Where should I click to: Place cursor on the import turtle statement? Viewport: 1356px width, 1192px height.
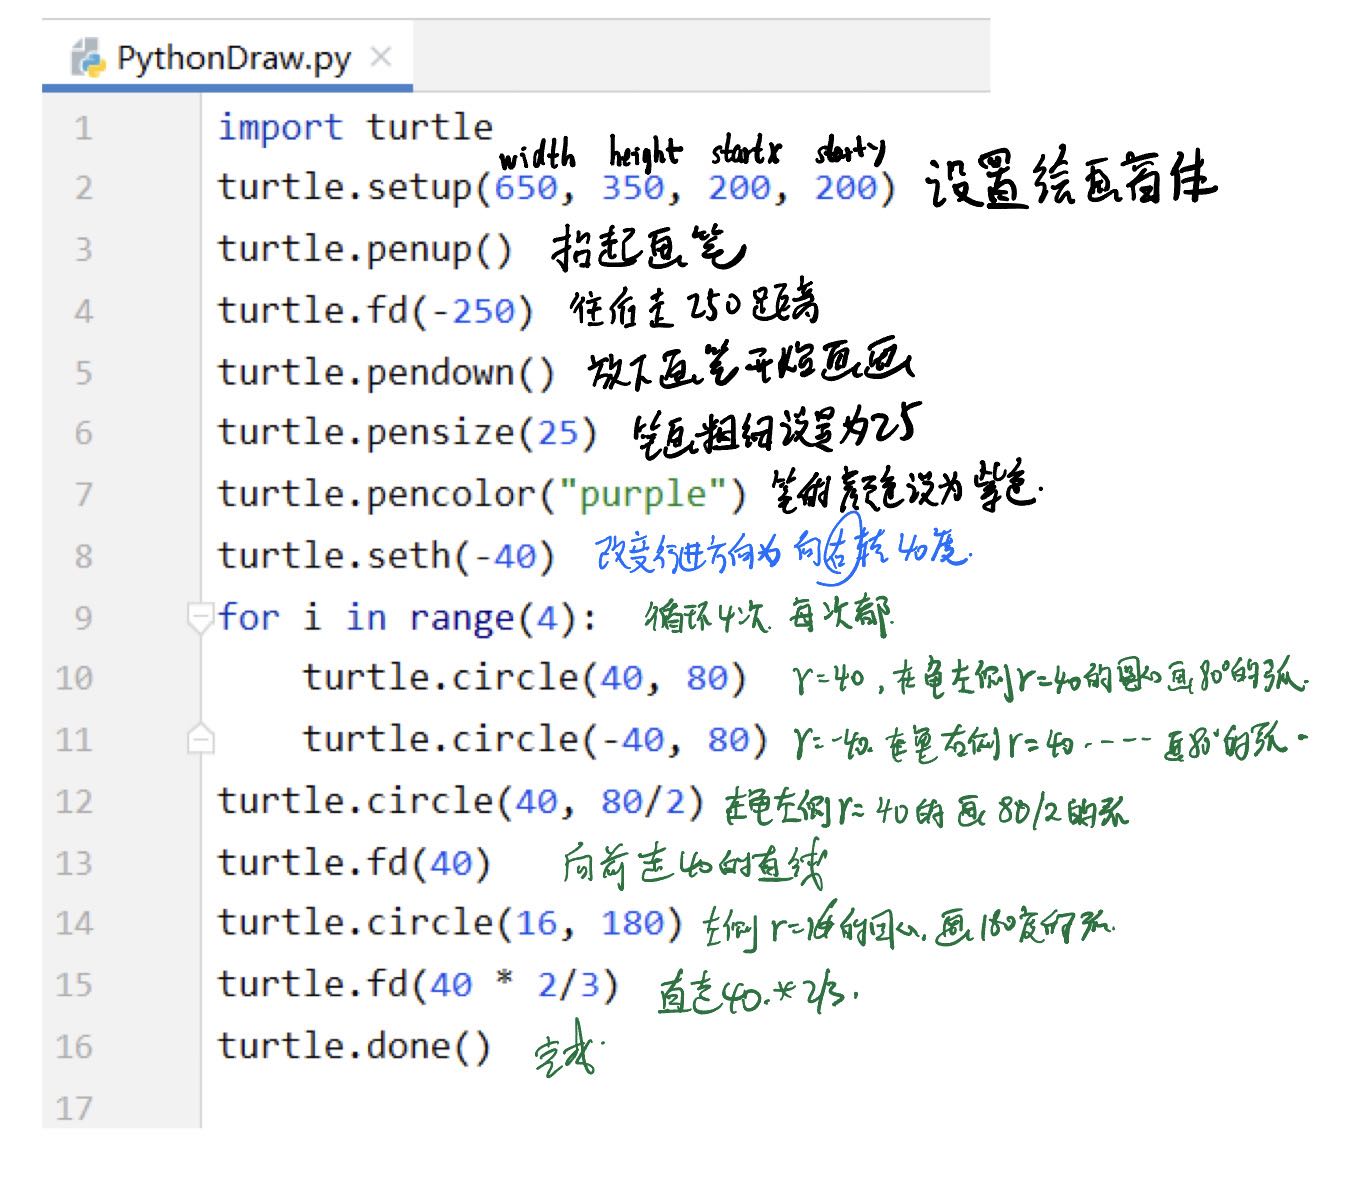[355, 127]
